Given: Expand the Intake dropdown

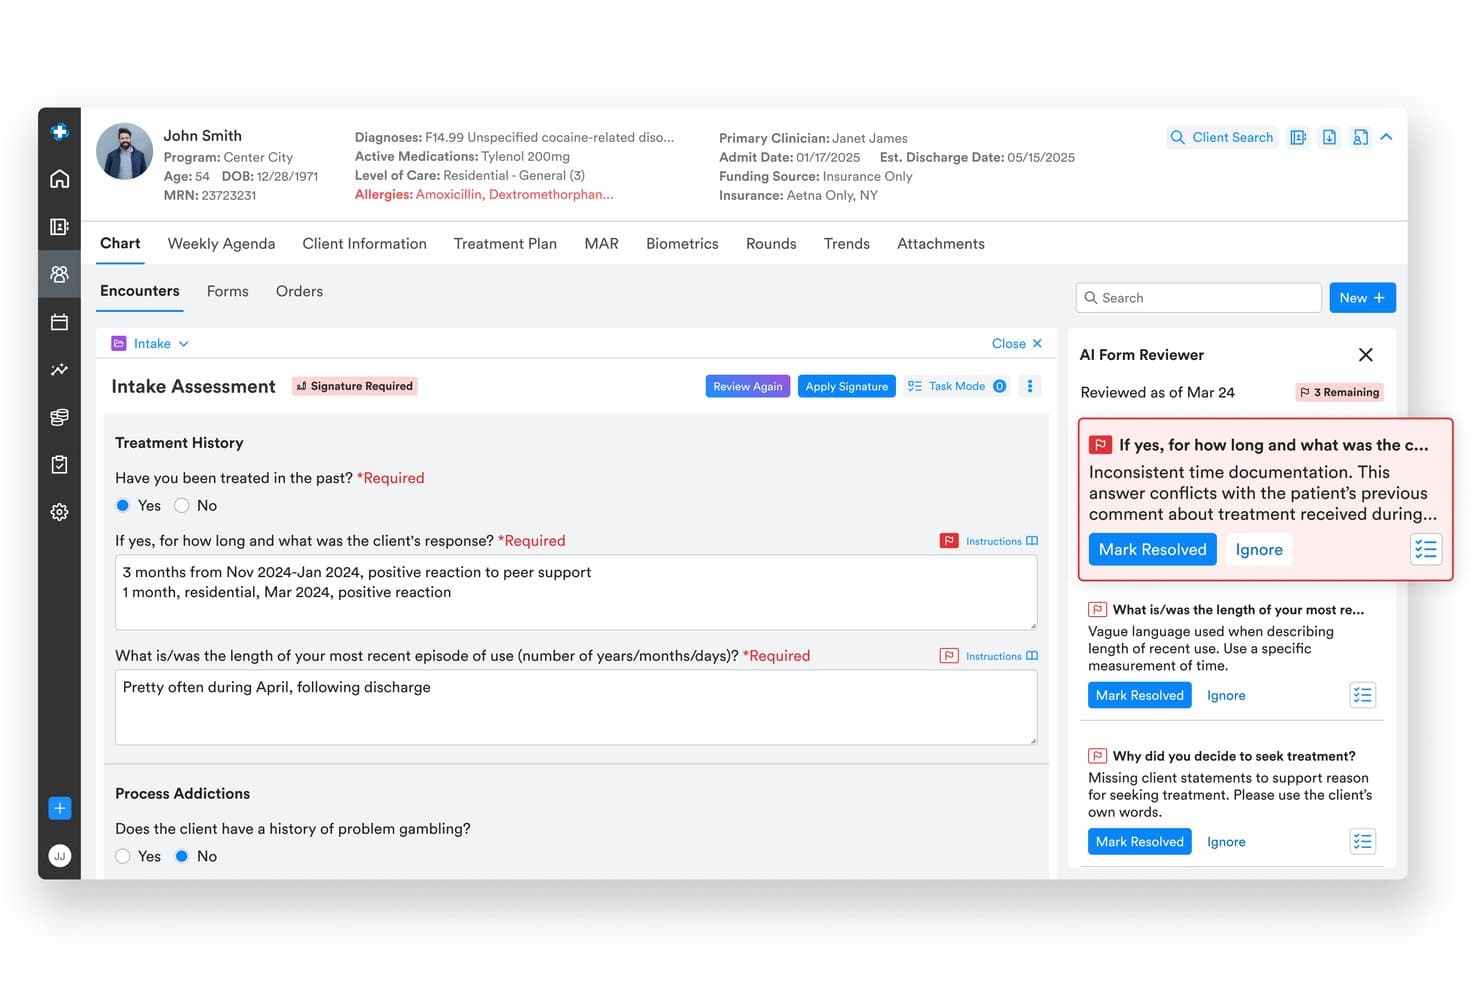Looking at the screenshot, I should pos(151,344).
